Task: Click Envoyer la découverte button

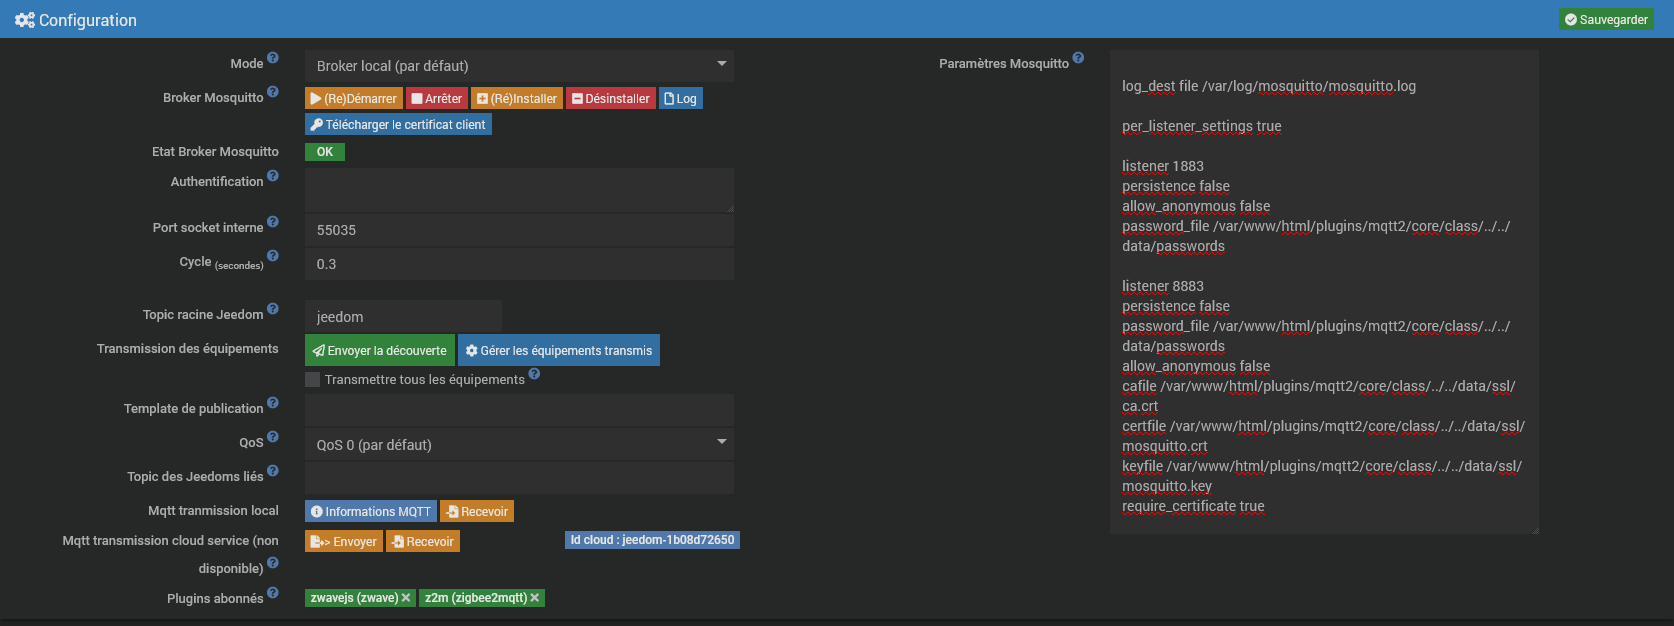Action: click(x=380, y=351)
